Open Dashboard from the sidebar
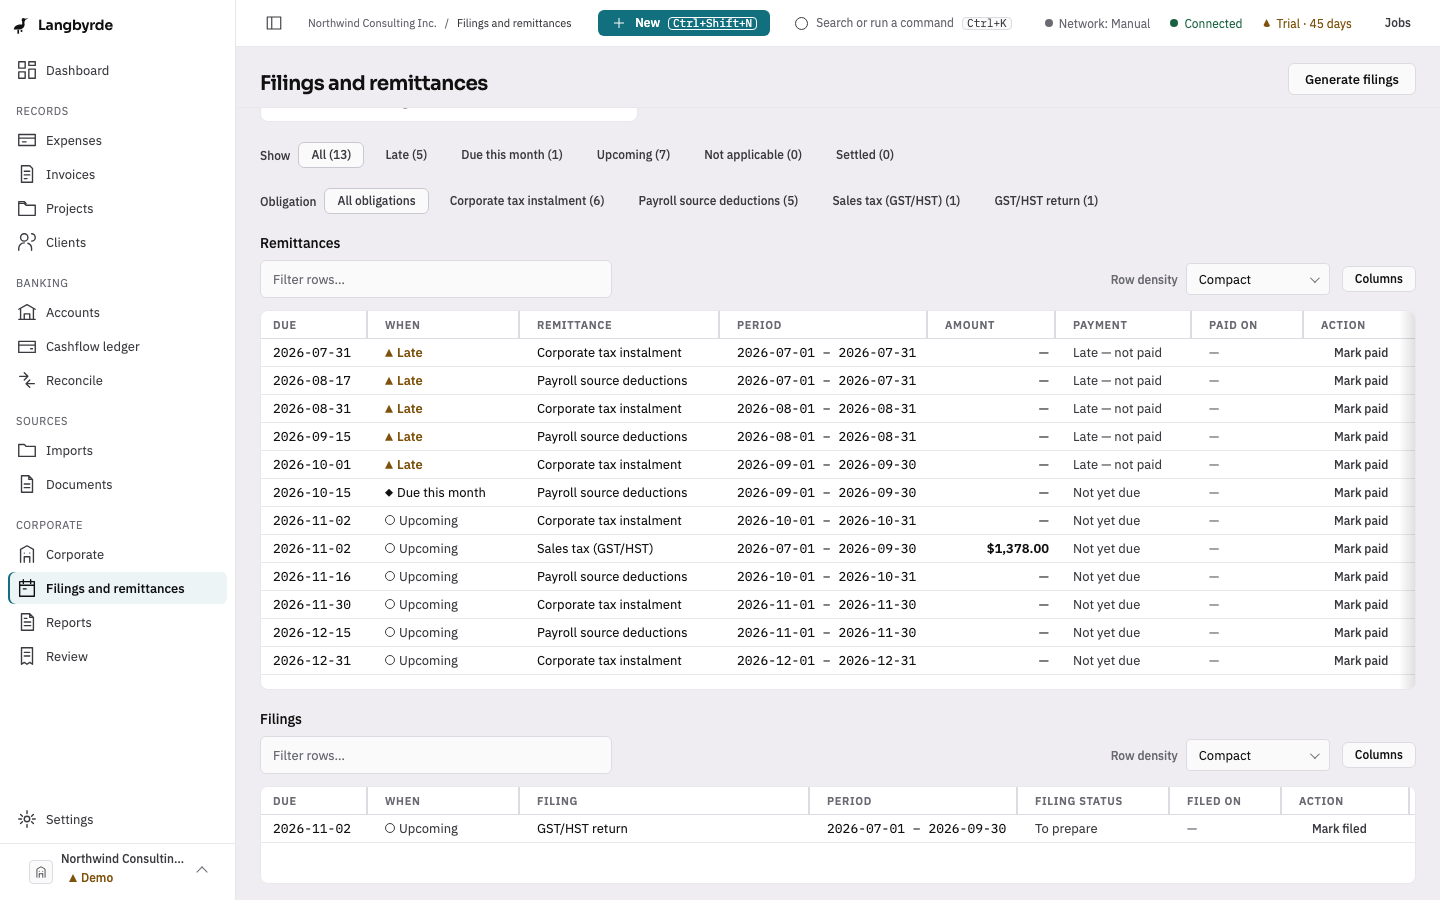 118,70
